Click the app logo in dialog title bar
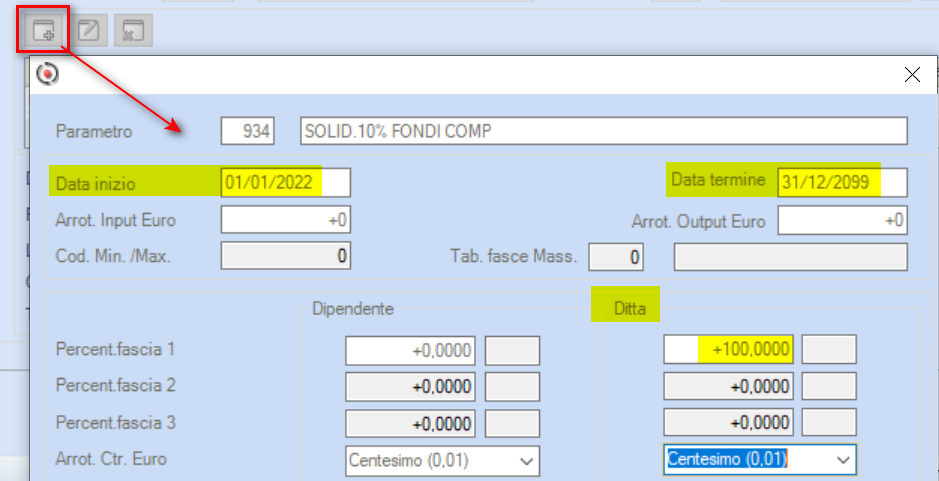 [47, 74]
